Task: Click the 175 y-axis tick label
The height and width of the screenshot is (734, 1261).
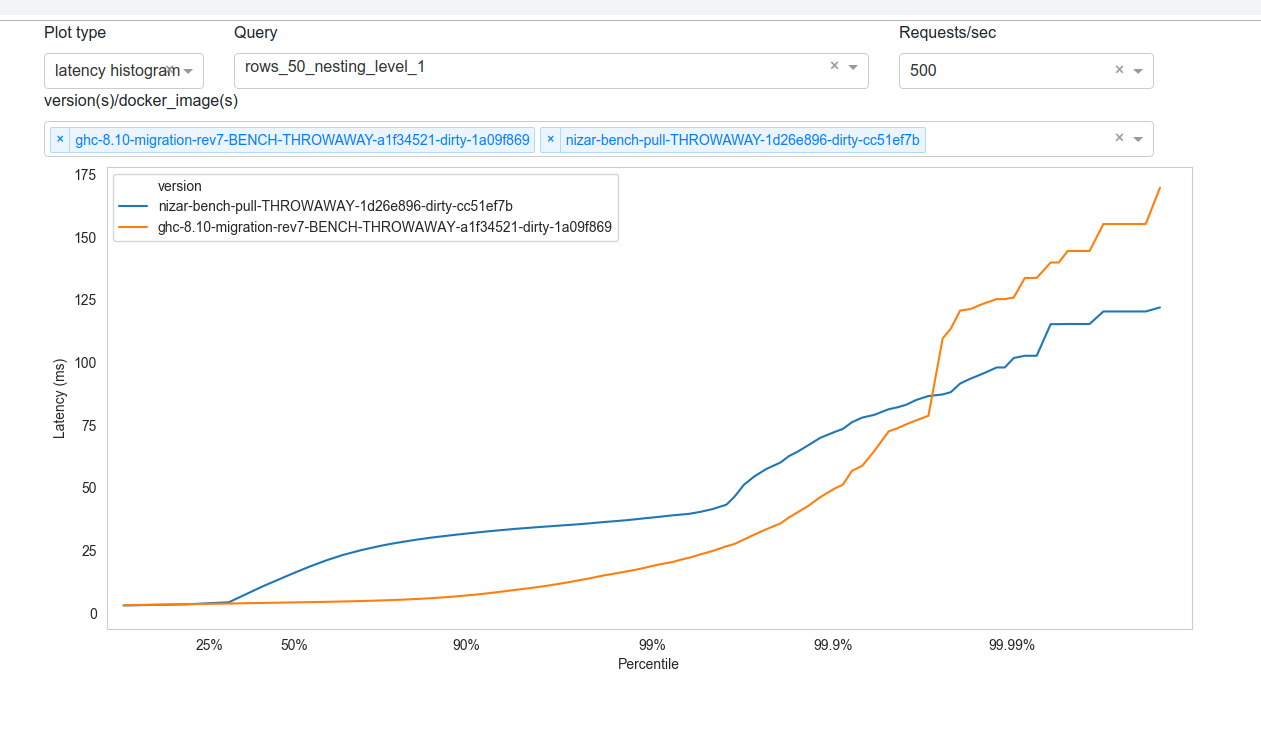Action: [x=85, y=175]
